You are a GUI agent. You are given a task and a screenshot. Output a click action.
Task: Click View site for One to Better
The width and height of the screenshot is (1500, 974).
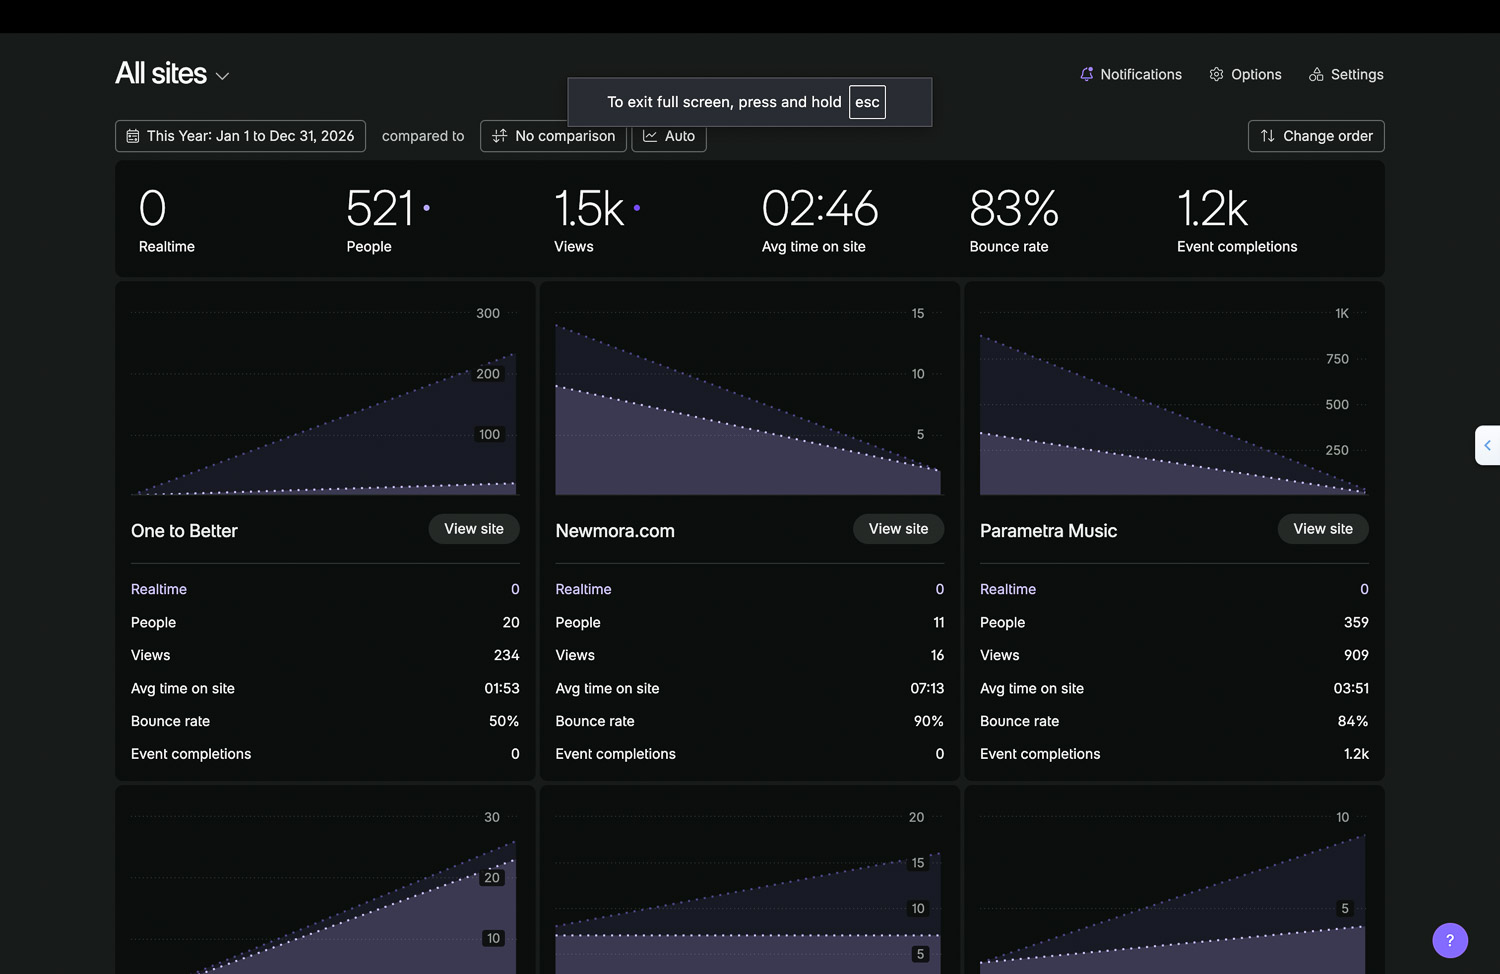[x=474, y=529]
